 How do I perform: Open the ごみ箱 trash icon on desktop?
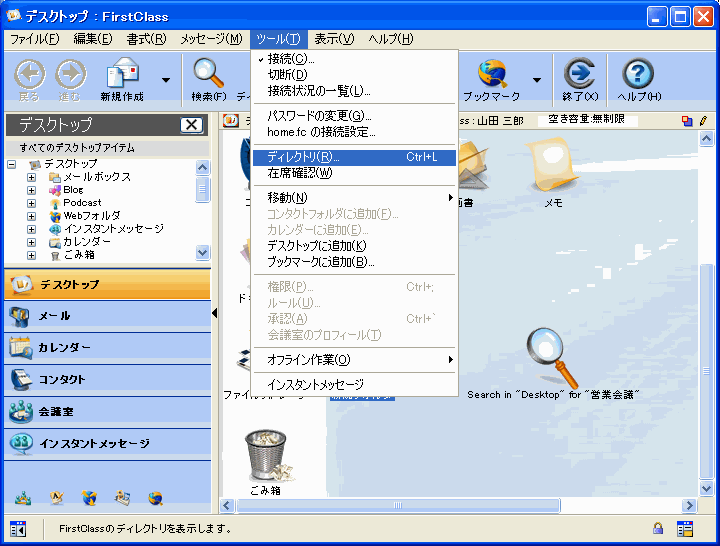(265, 457)
